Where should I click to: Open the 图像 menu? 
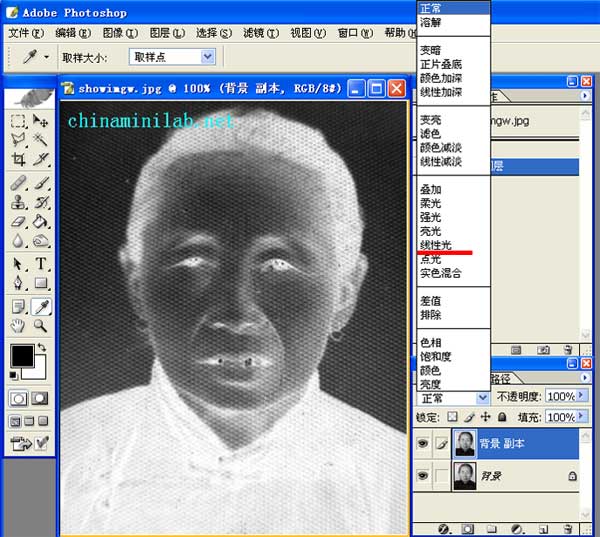111,33
